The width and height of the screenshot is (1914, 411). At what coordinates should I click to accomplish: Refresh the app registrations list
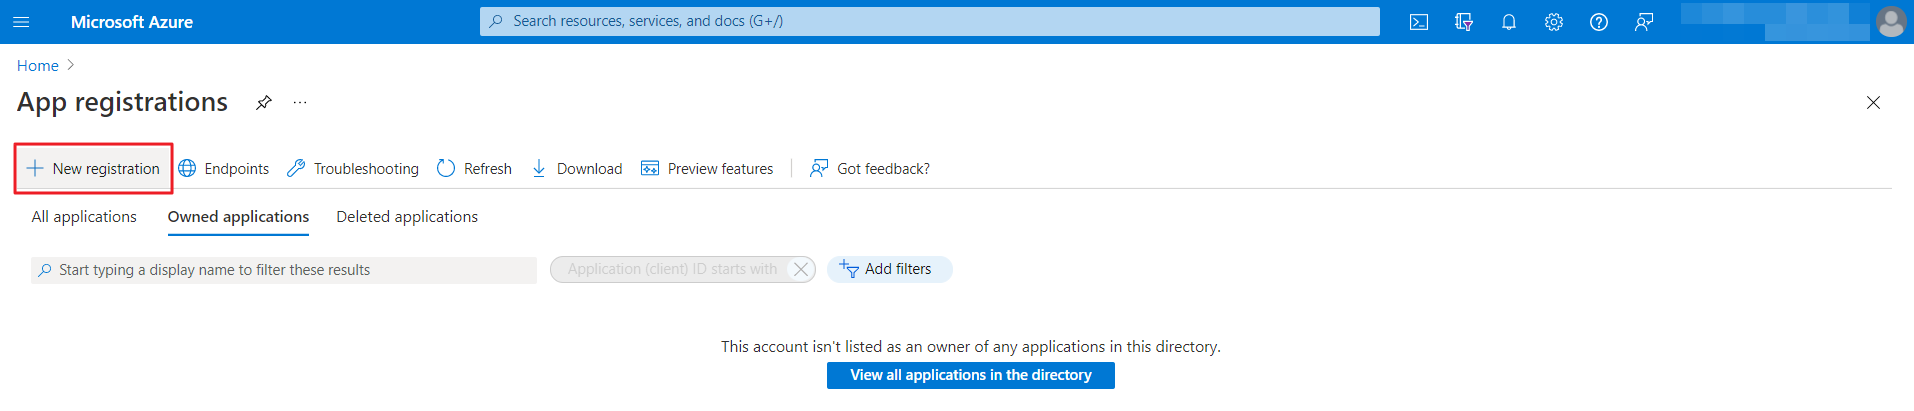(474, 169)
